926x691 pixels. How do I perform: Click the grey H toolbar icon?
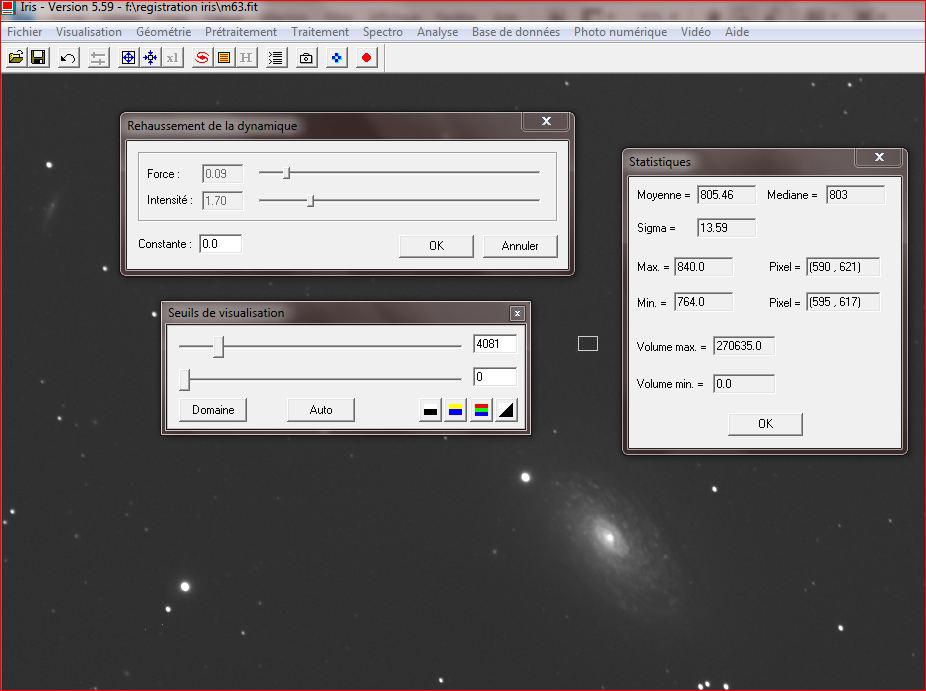246,58
